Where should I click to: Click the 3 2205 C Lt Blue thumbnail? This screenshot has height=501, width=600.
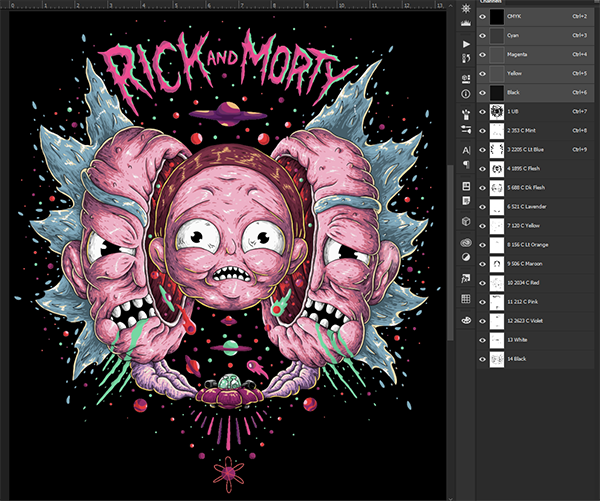[x=497, y=150]
